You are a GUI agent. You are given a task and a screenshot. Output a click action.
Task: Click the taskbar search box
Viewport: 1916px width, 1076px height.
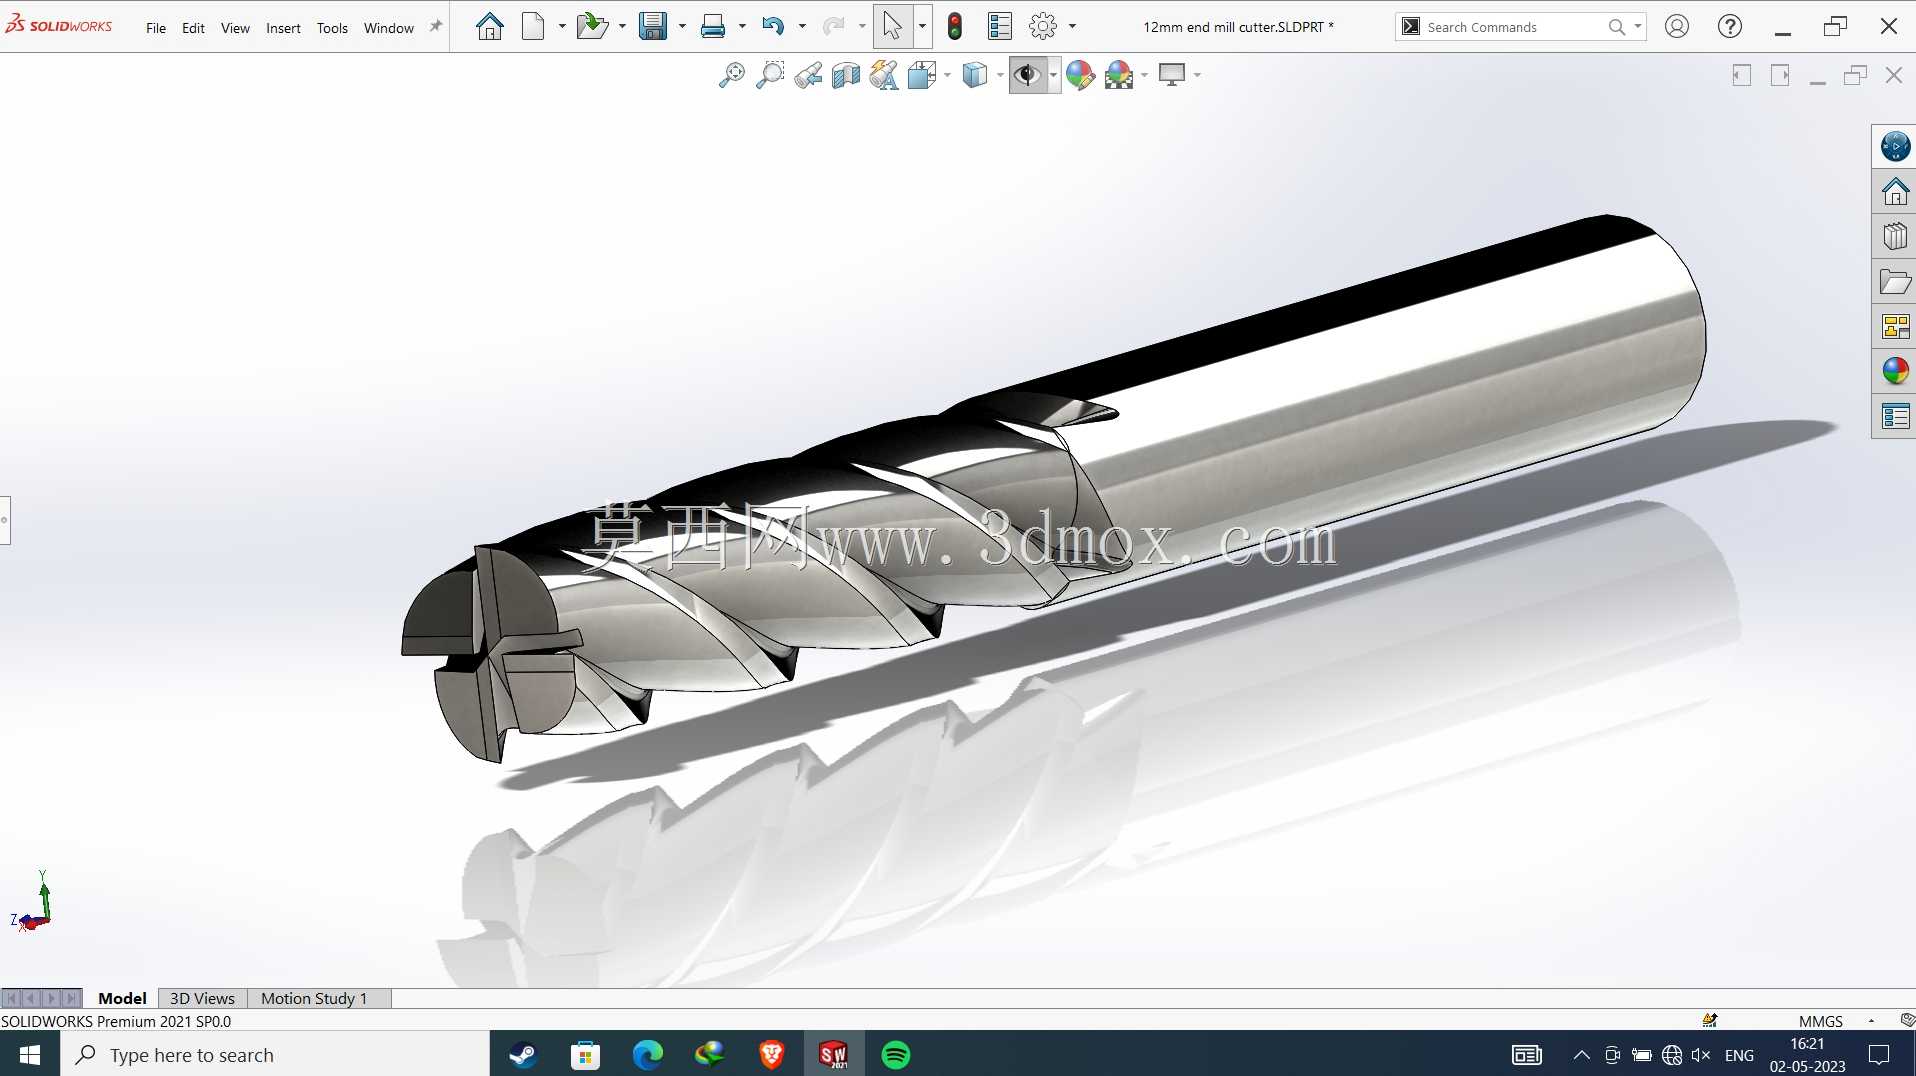[x=275, y=1054]
